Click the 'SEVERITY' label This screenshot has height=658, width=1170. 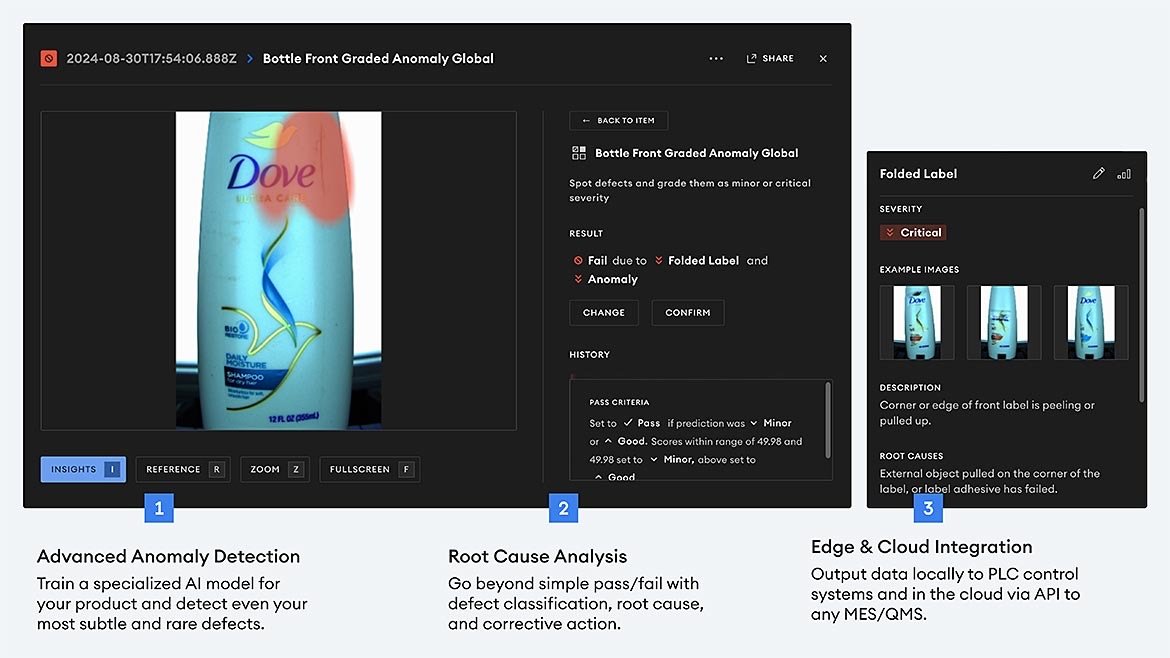[x=901, y=209]
